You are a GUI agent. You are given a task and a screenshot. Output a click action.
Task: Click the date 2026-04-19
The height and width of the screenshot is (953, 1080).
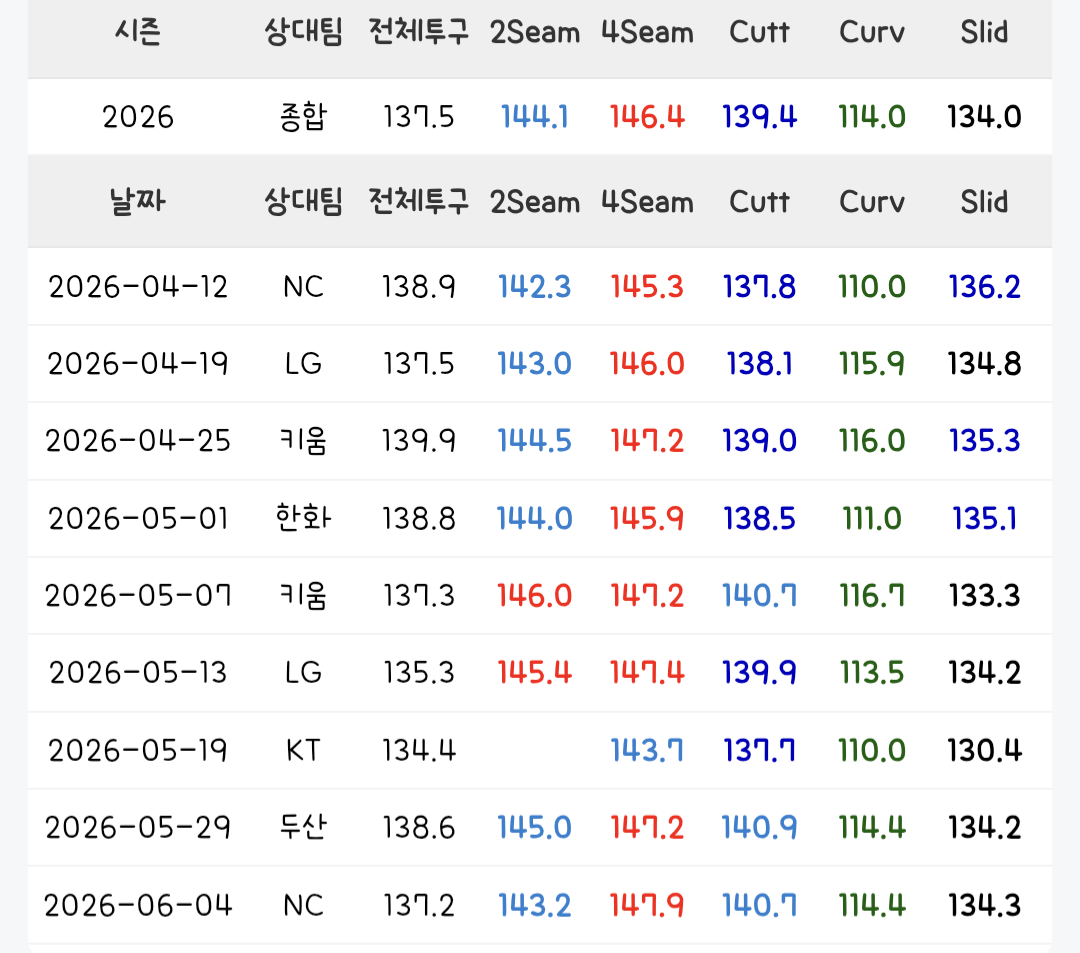(x=138, y=364)
